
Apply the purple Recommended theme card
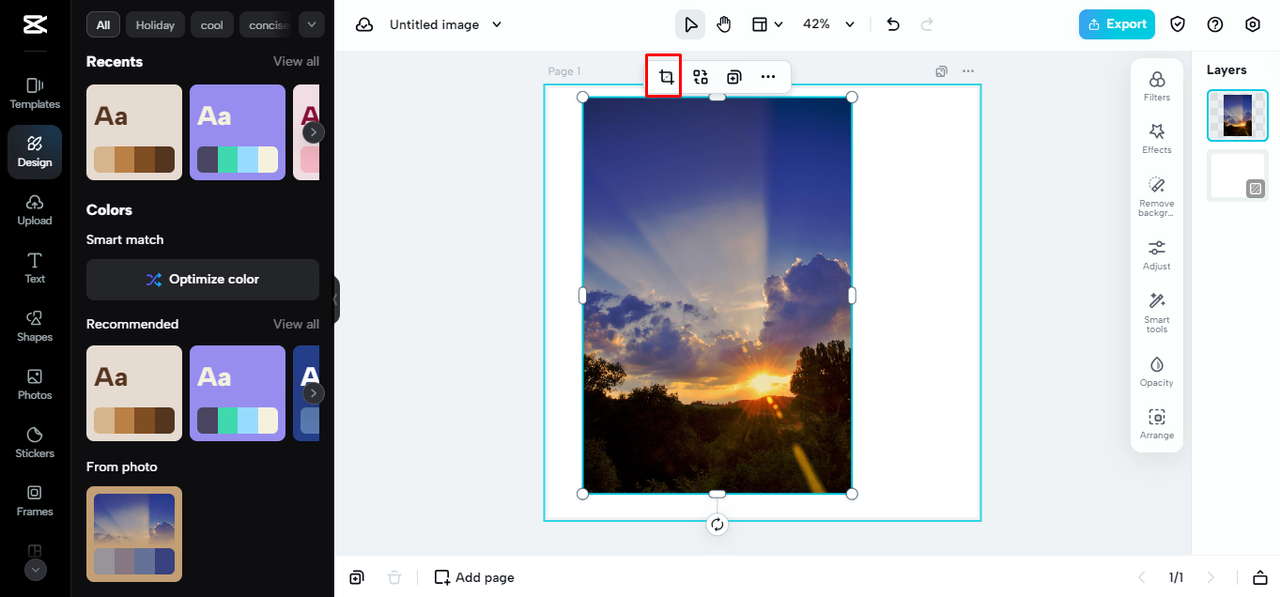(x=237, y=394)
